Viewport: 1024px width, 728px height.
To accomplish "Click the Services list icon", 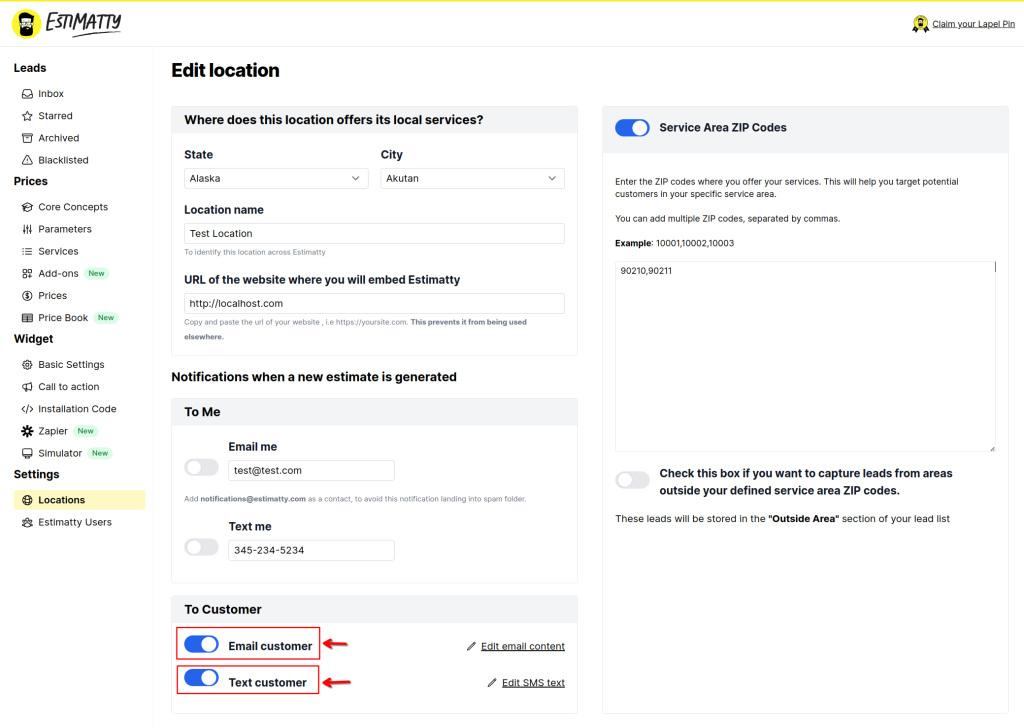I will point(27,252).
